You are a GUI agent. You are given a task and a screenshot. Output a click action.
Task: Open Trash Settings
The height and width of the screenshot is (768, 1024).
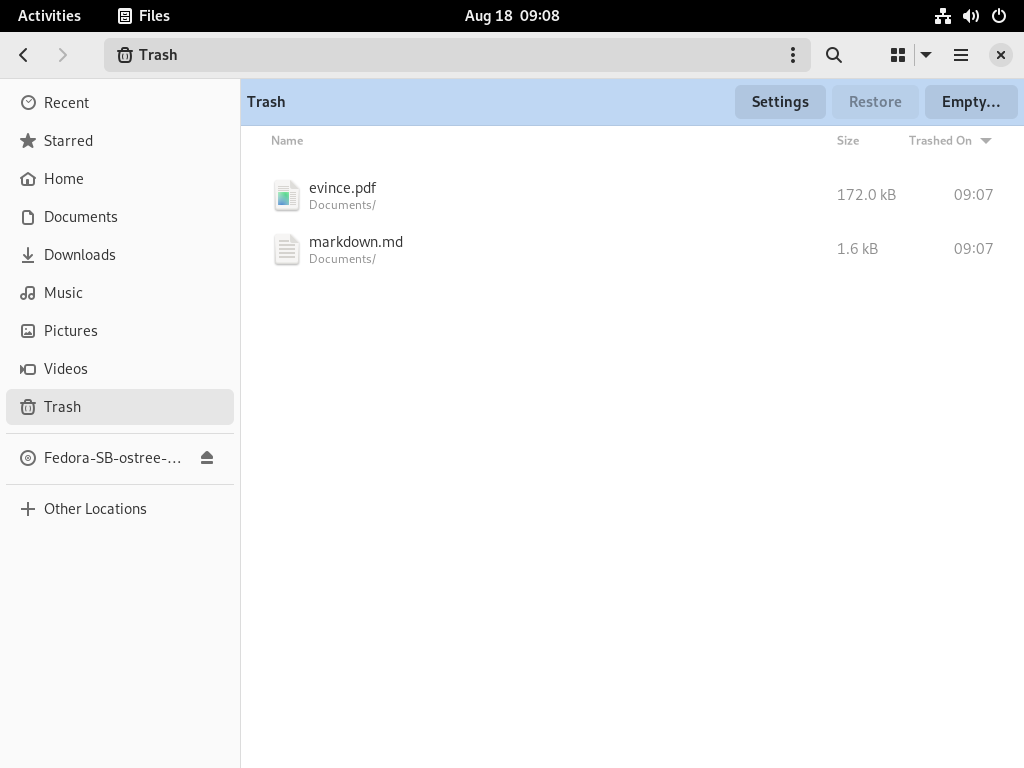point(780,102)
